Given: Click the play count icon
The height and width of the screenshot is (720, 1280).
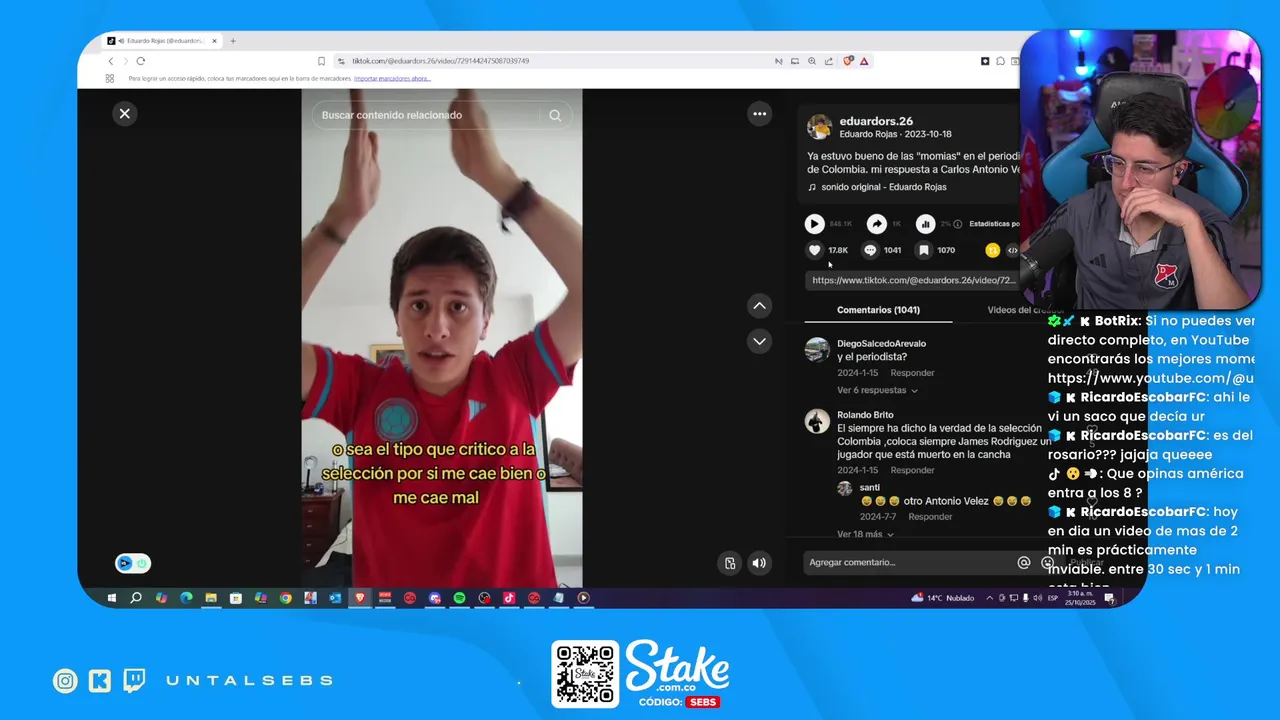Looking at the screenshot, I should (815, 224).
